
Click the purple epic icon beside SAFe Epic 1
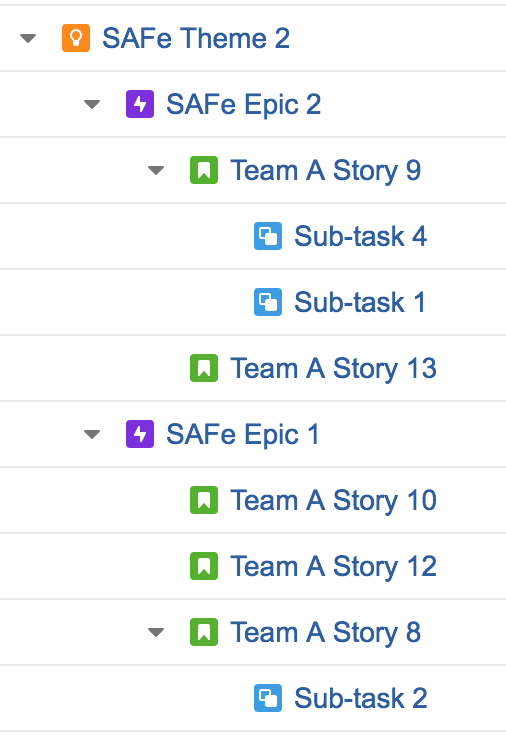(x=140, y=434)
